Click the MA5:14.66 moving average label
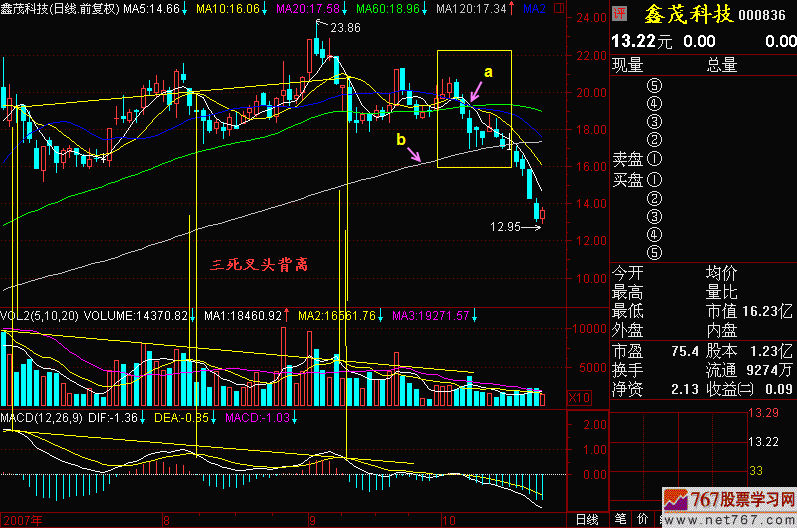 point(152,8)
